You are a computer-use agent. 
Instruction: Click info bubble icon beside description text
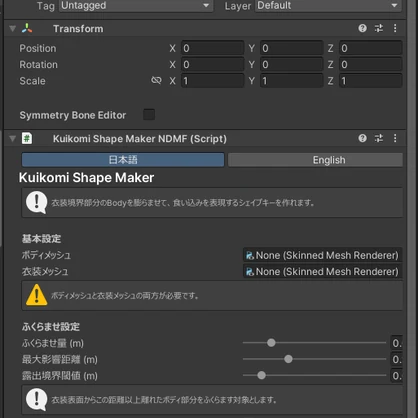pos(37,202)
